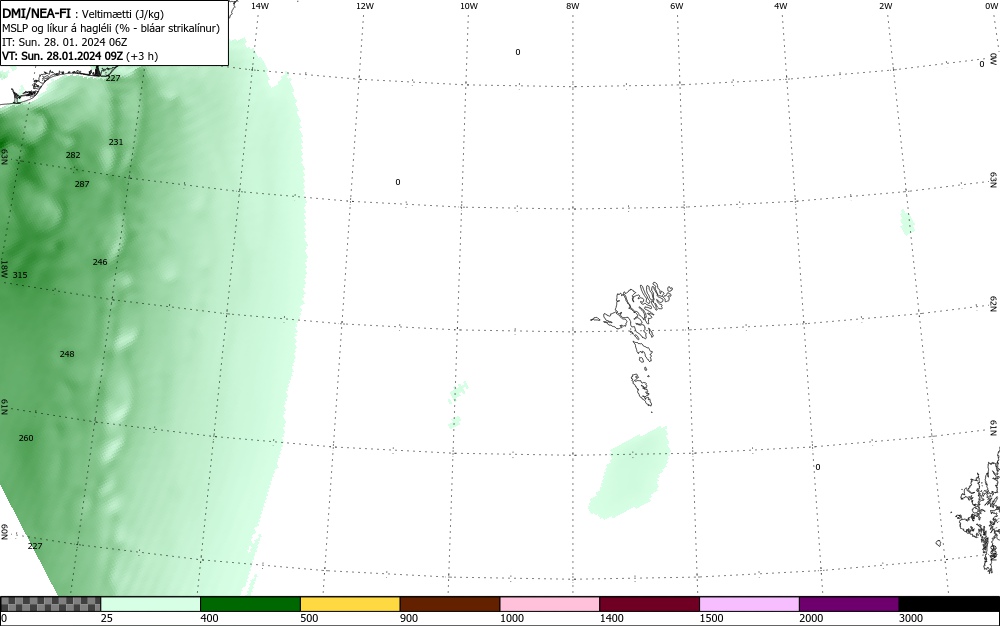
Task: Click the 'DMI/NEA-FI' title text
Action: pos(36,13)
